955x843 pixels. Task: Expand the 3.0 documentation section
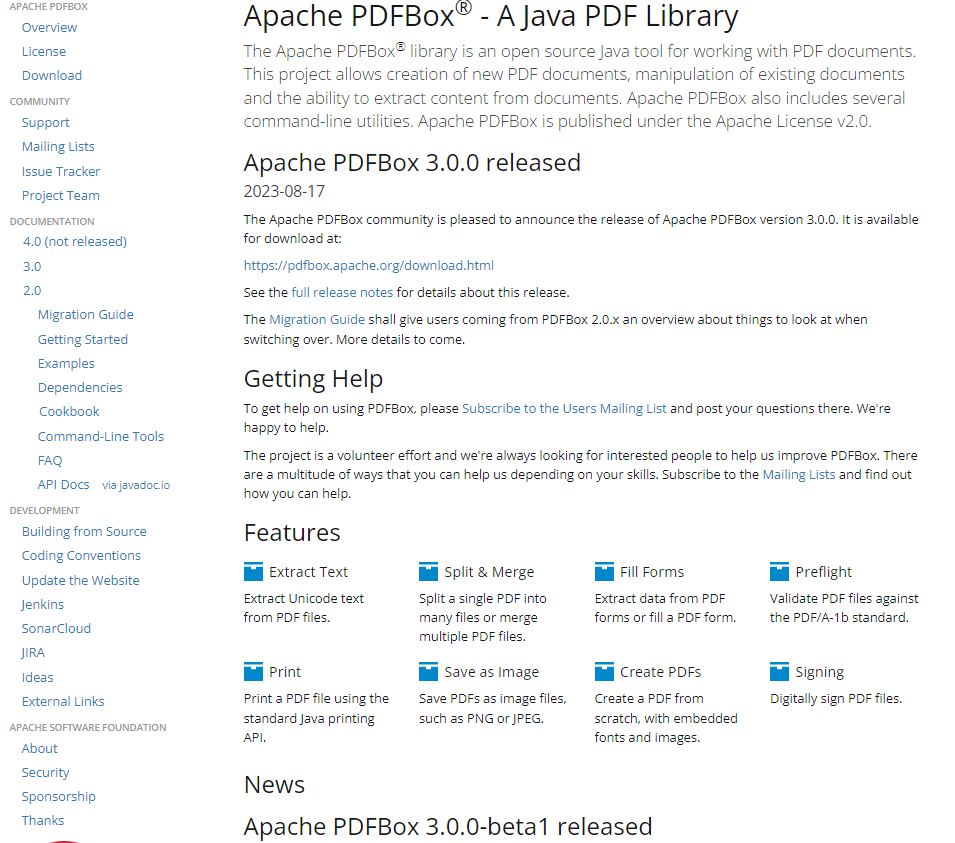pyautogui.click(x=32, y=267)
